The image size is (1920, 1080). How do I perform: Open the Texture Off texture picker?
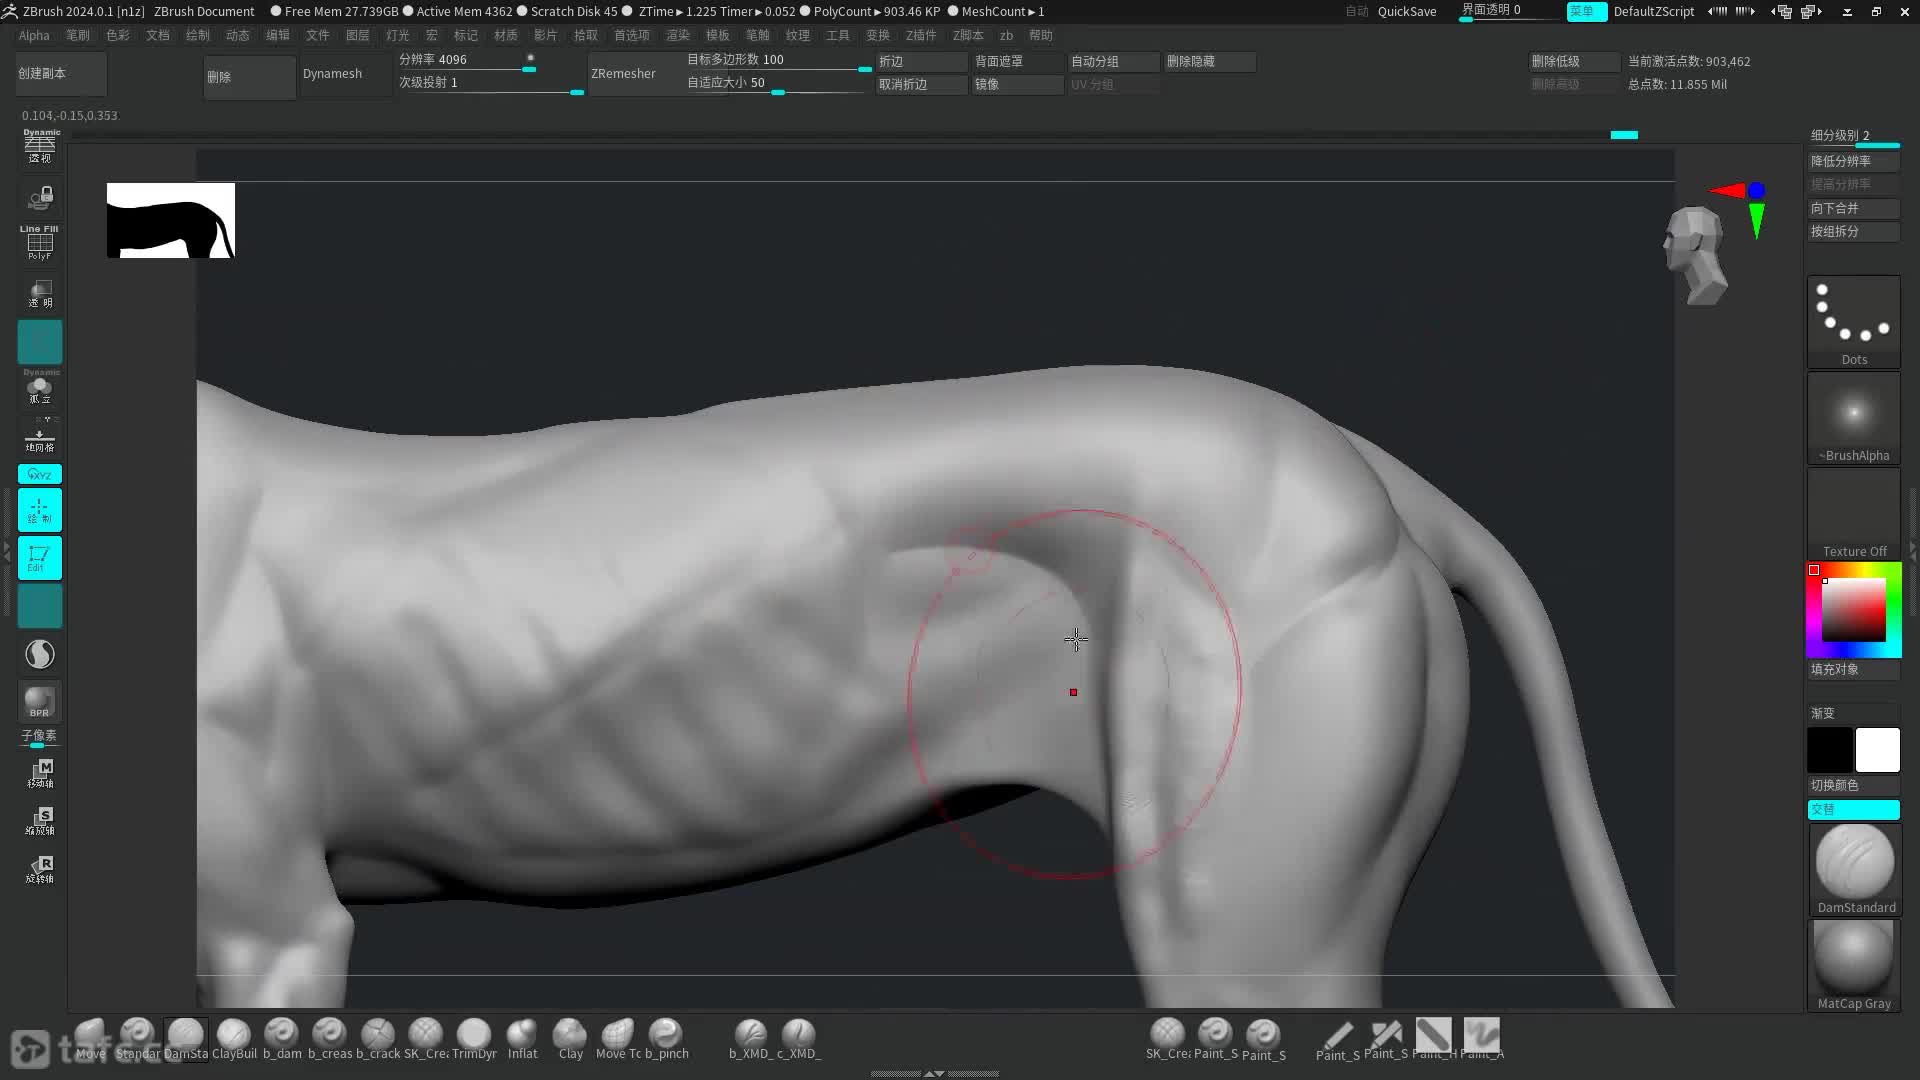(1854, 514)
